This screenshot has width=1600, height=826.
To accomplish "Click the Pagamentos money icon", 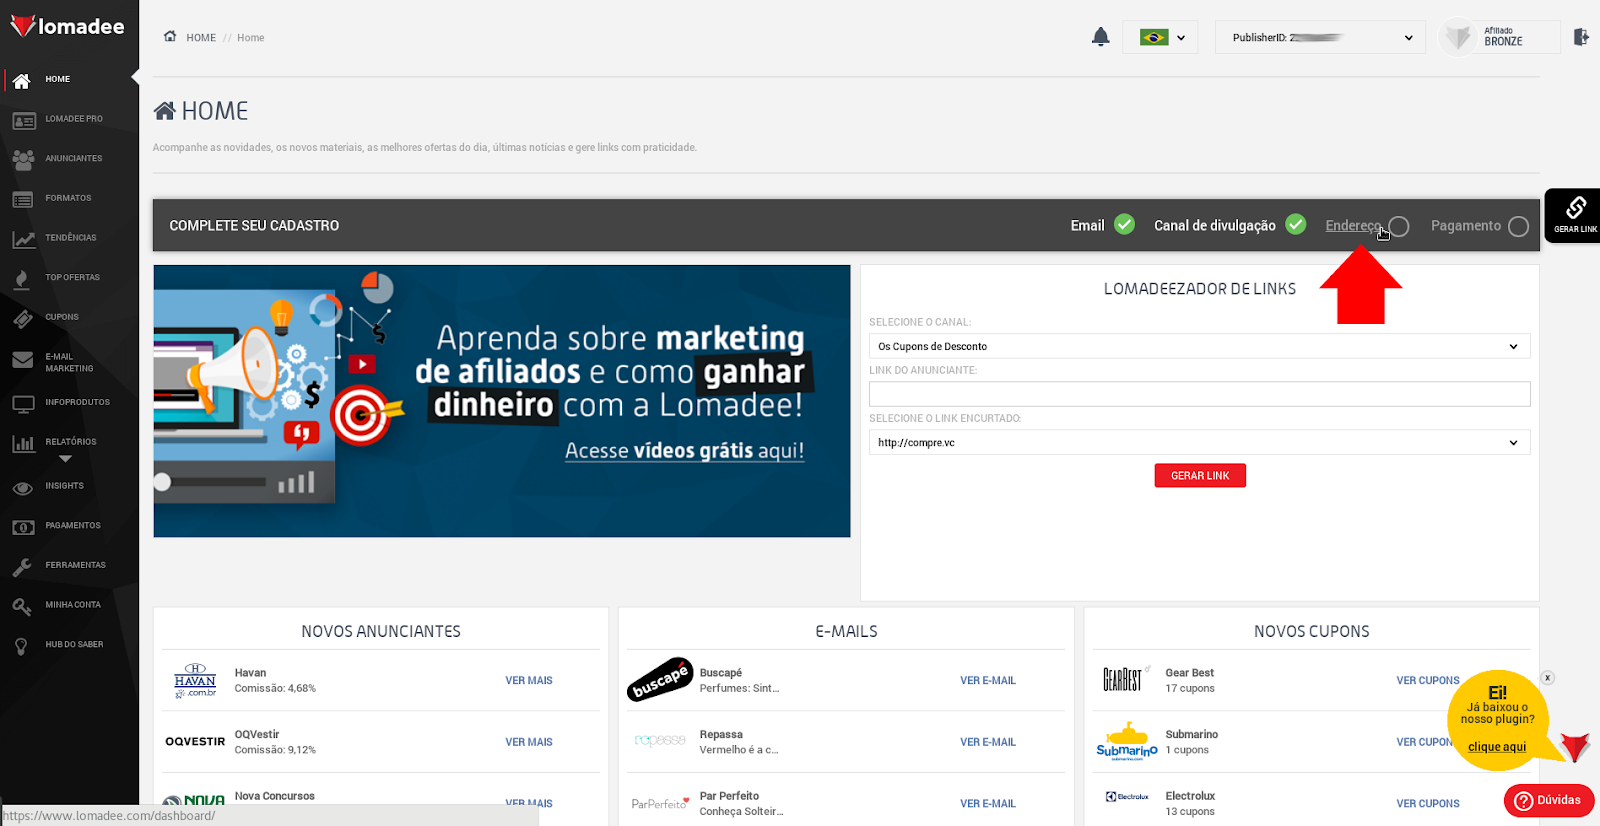I will (x=23, y=527).
